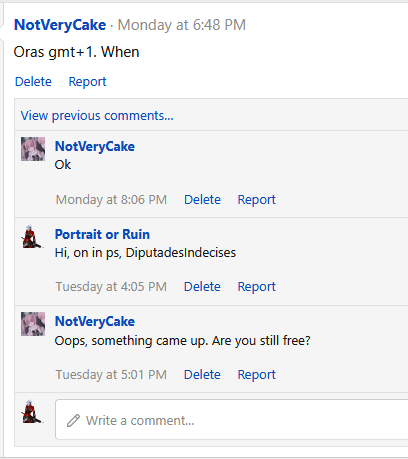Open NotVeryCake profile from the post header
The width and height of the screenshot is (408, 459).
(60, 25)
